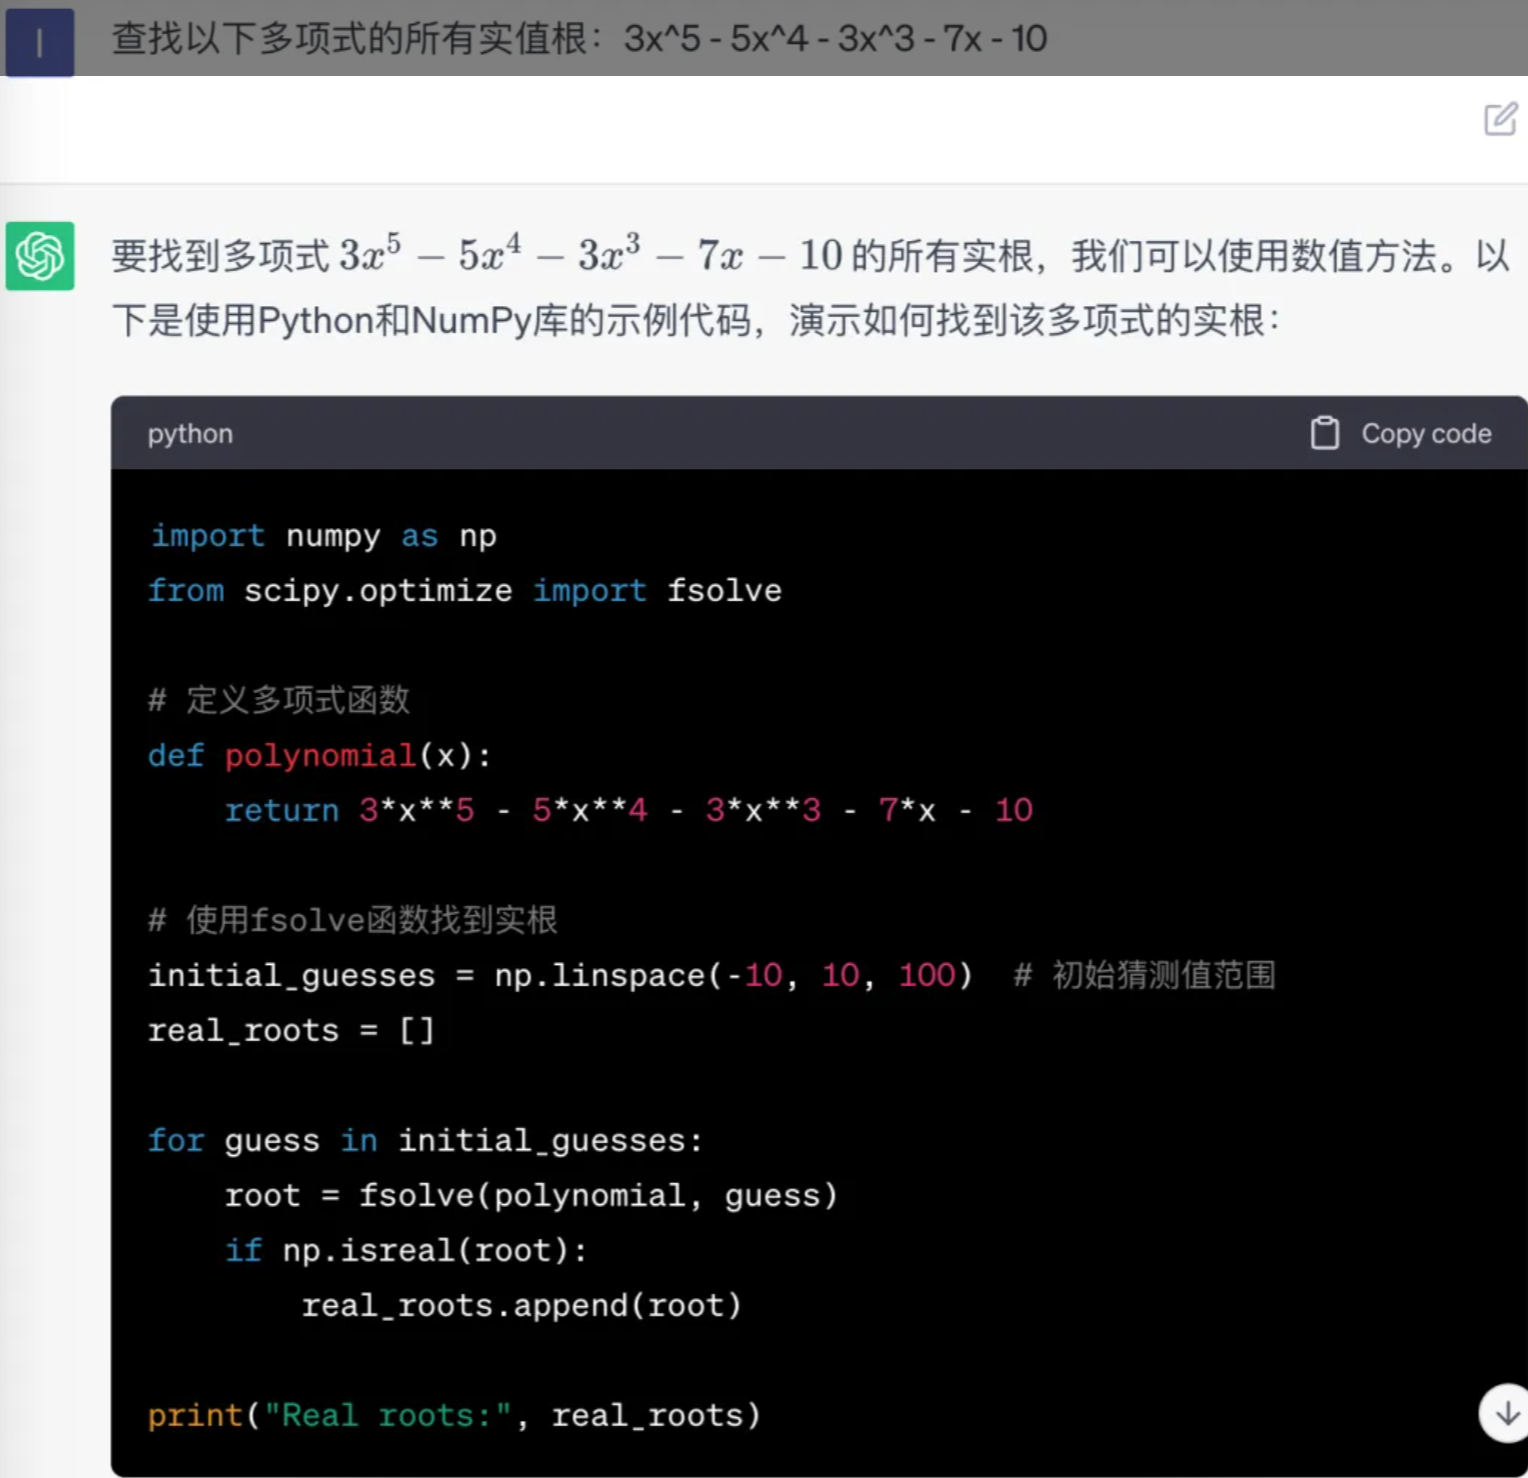Click the 'def polynomial(x):' line

320,756
